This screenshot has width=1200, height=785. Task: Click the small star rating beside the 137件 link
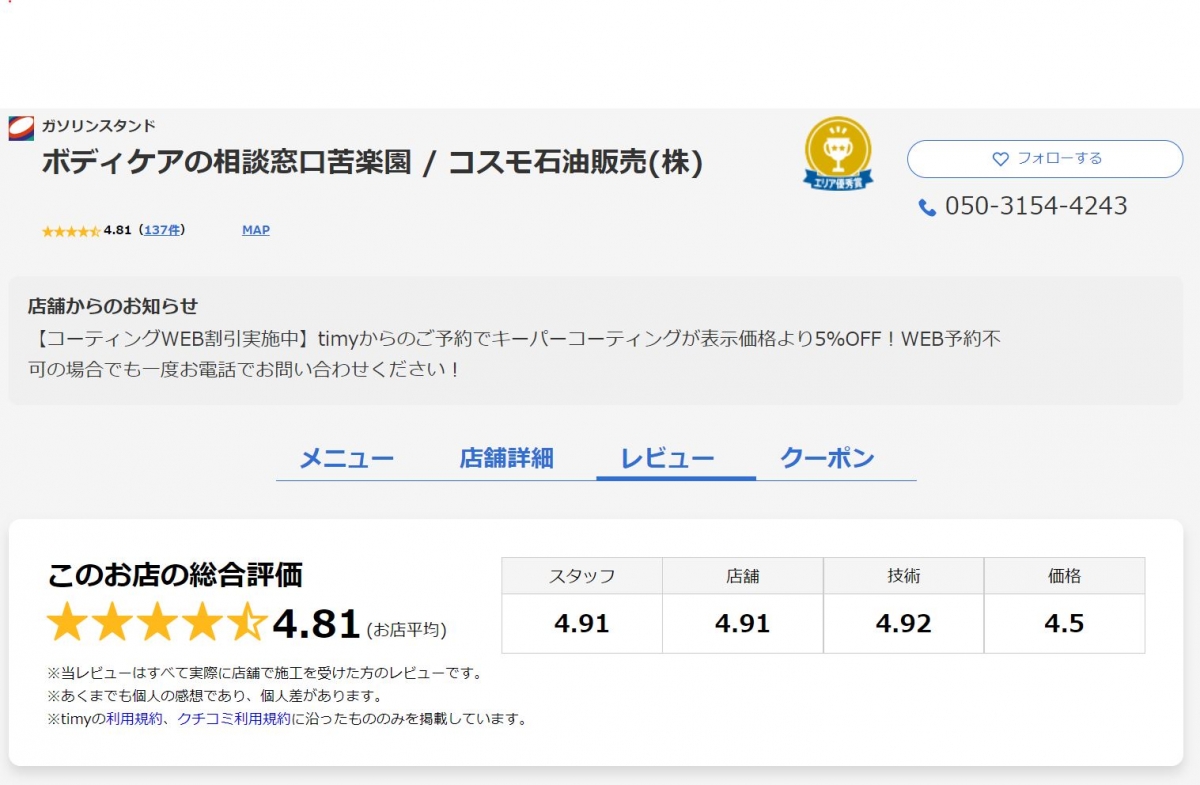click(x=70, y=231)
